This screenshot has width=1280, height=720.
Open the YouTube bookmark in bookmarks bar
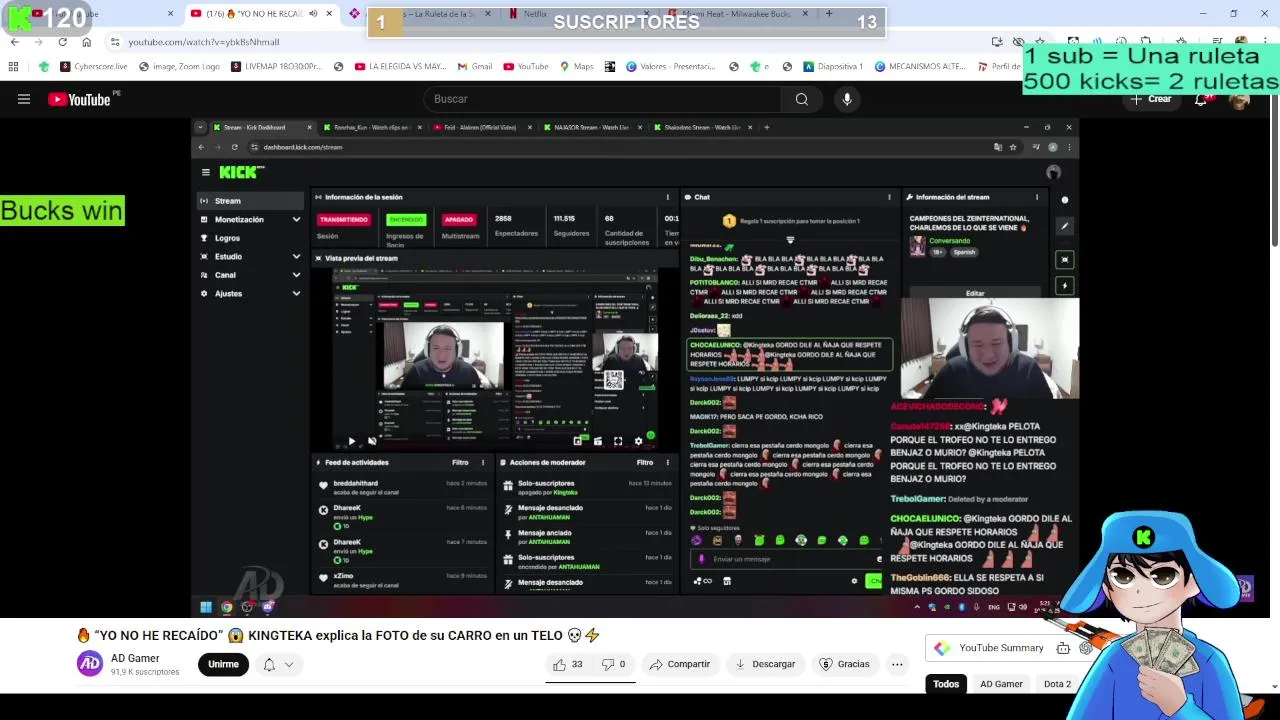point(526,67)
